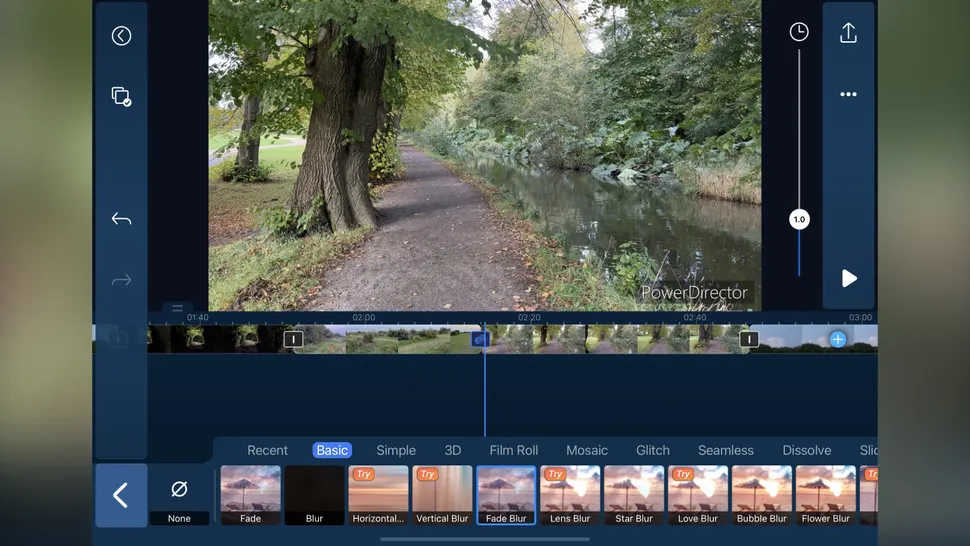The height and width of the screenshot is (546, 970).
Task: Undo the last edit
Action: pos(121,219)
